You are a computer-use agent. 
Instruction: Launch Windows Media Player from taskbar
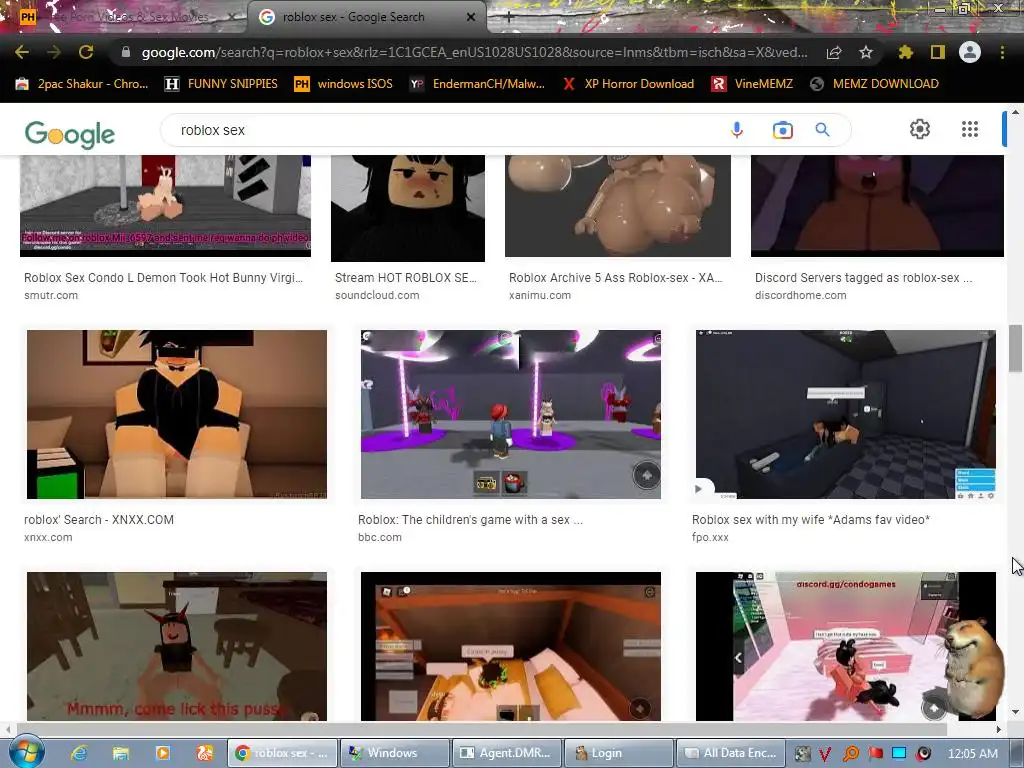coord(163,753)
